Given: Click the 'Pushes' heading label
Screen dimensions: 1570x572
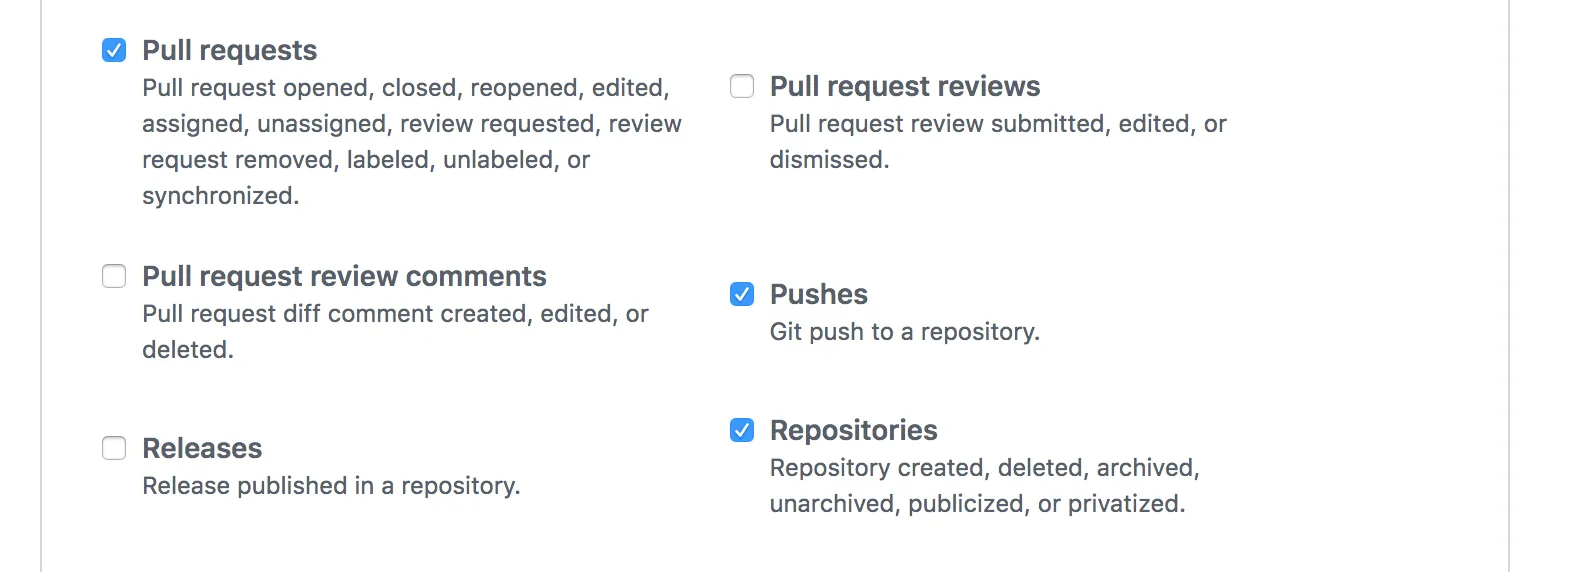Looking at the screenshot, I should pos(818,294).
